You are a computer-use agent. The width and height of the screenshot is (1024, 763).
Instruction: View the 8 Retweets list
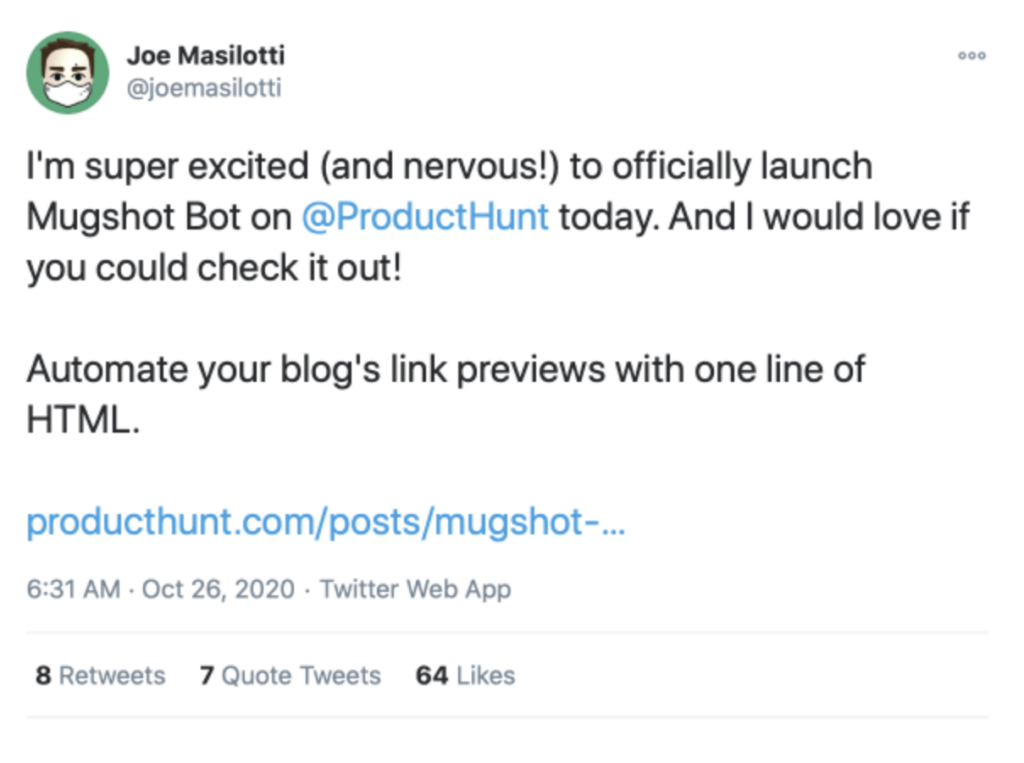click(100, 676)
